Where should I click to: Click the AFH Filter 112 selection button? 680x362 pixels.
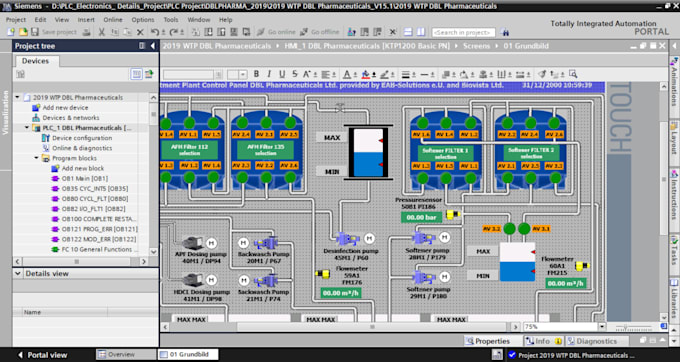click(191, 150)
